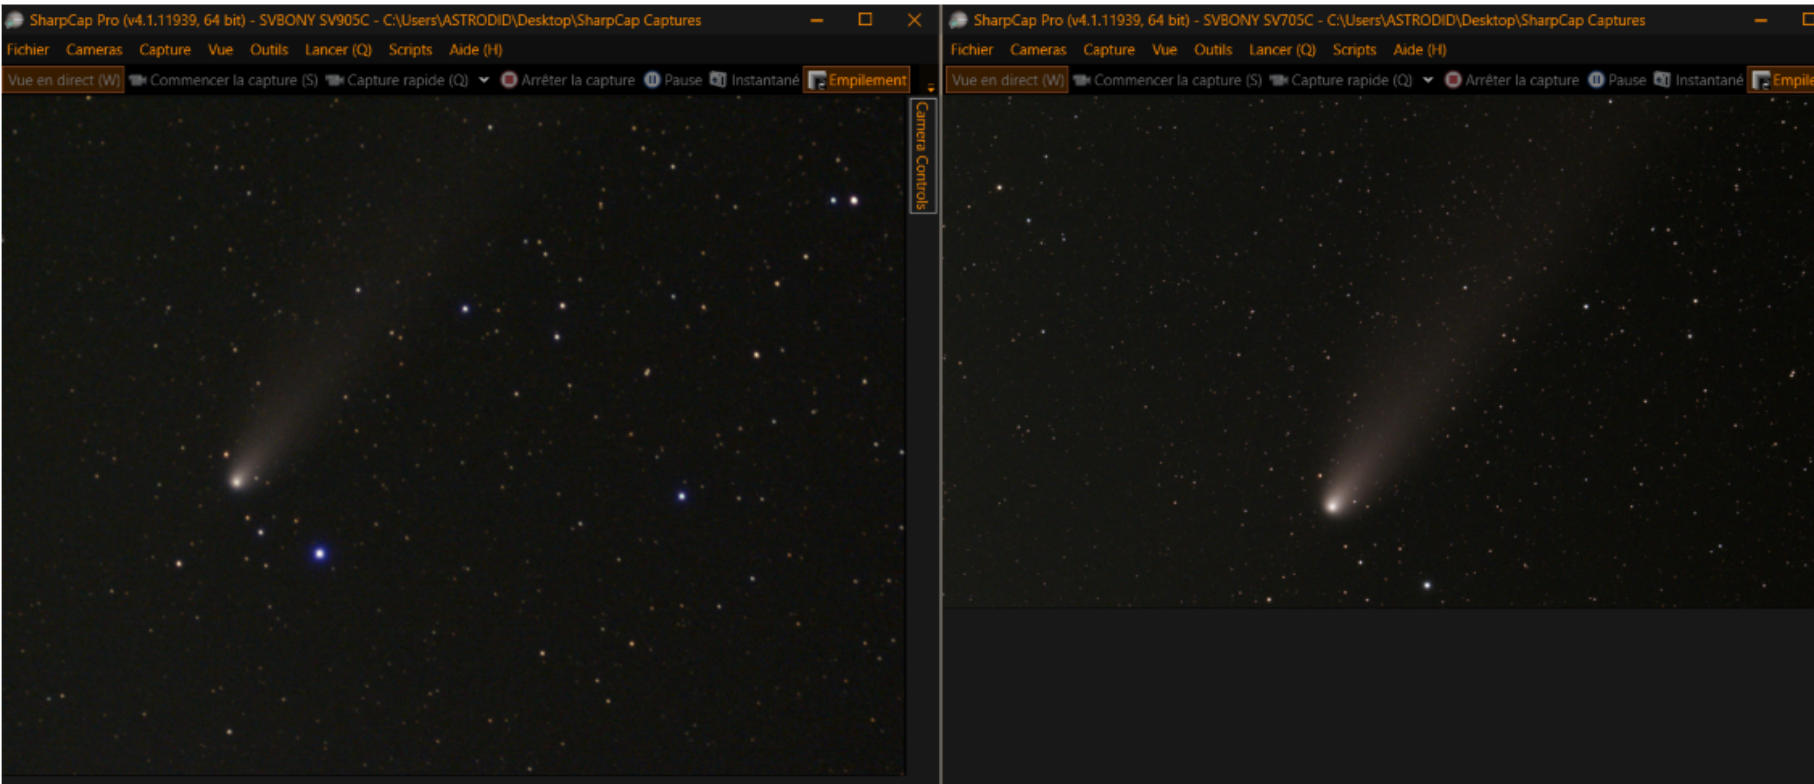The width and height of the screenshot is (1814, 784).
Task: Open Vue menu in SV905C window
Action: 220,49
